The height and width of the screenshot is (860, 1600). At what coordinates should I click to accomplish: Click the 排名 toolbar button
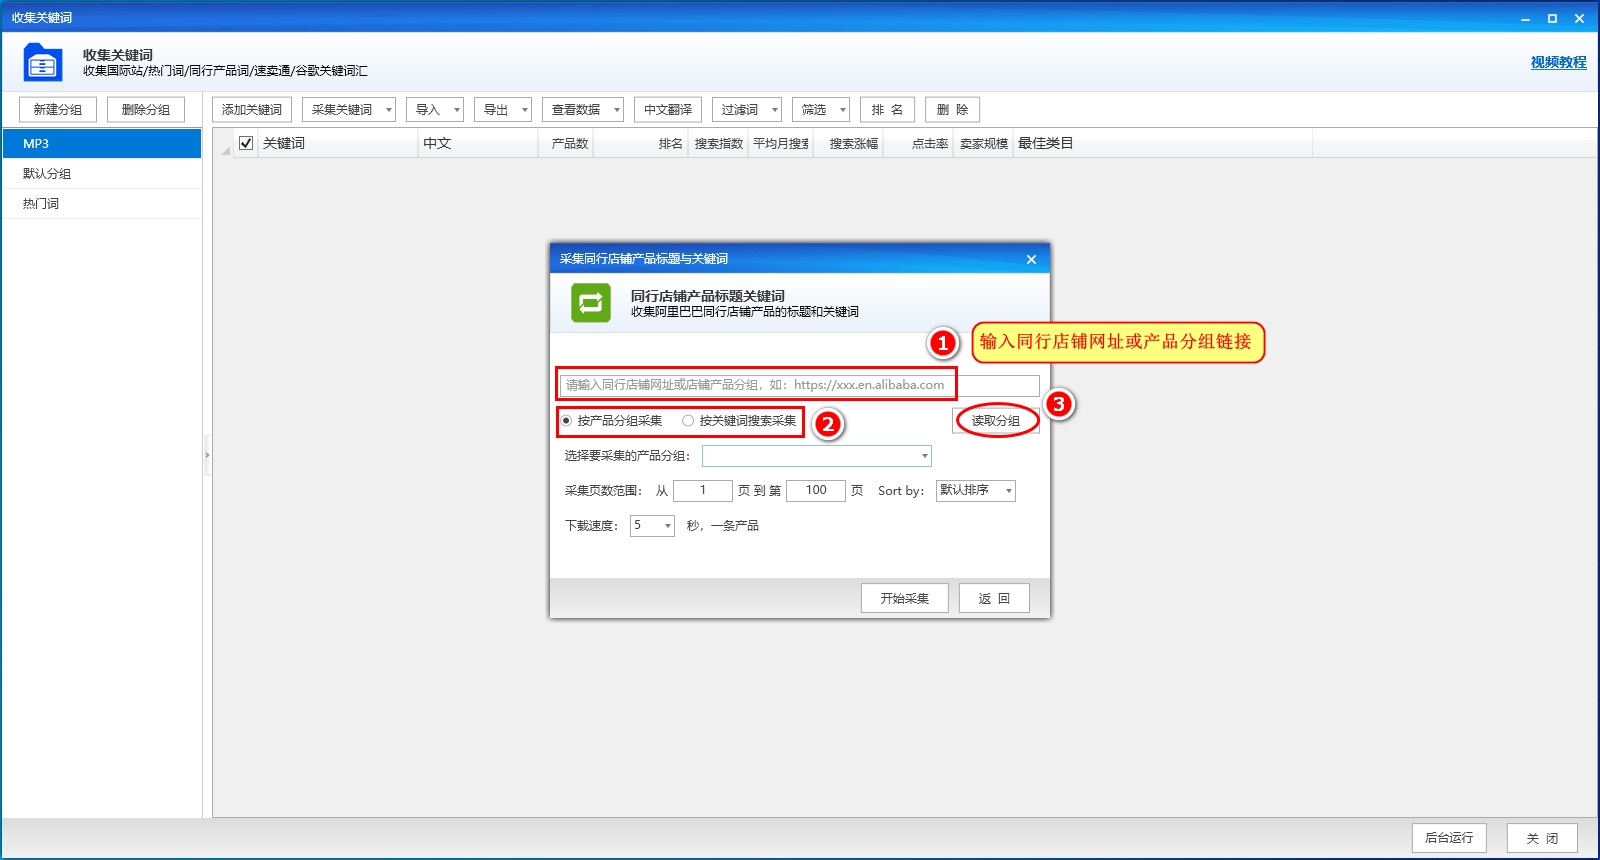[x=887, y=110]
